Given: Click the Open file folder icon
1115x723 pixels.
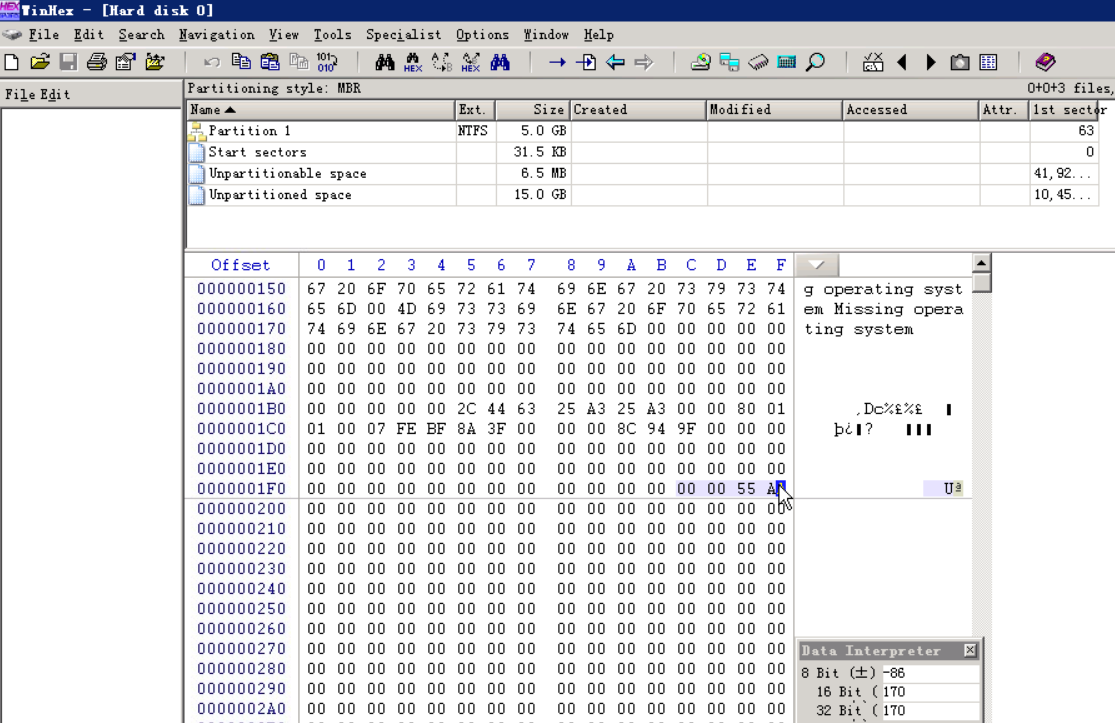Looking at the screenshot, I should (x=40, y=63).
